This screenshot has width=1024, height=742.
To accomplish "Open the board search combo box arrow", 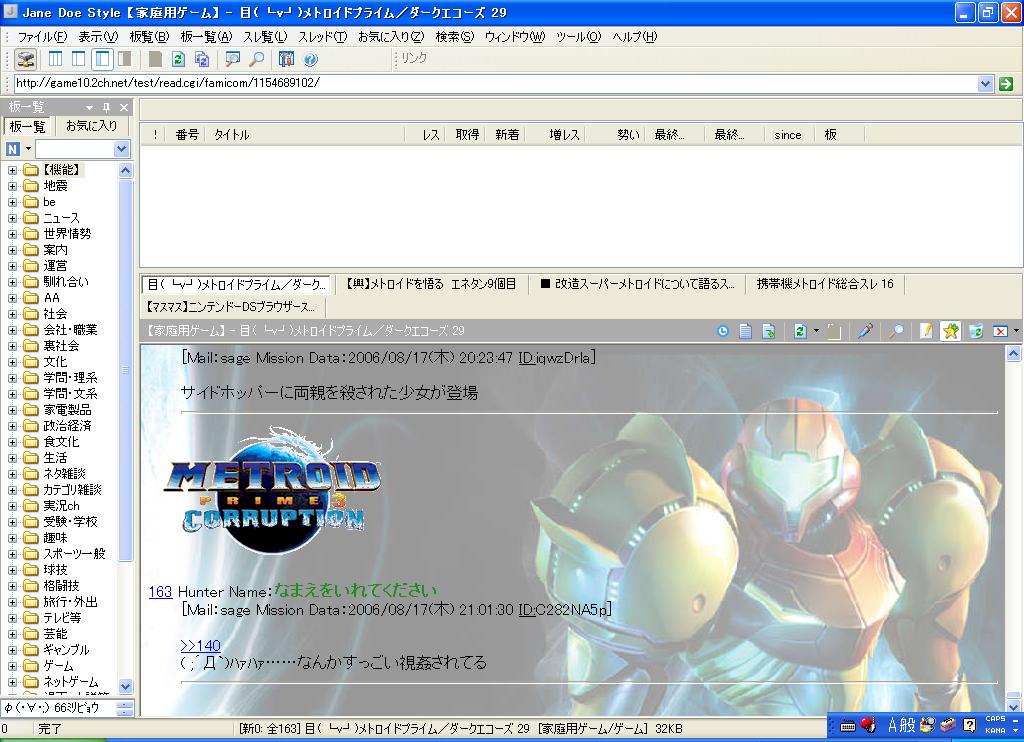I will (121, 149).
